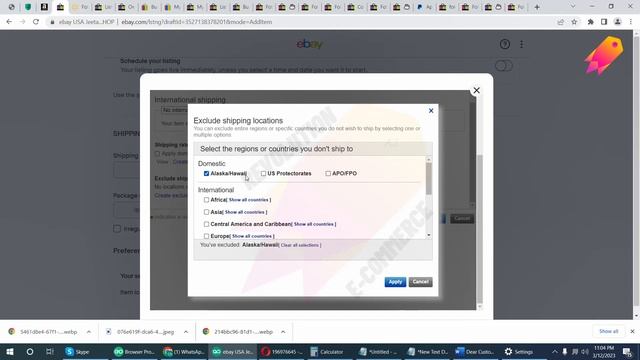Open a new browser tab
The image size is (640, 360).
[x=537, y=7]
